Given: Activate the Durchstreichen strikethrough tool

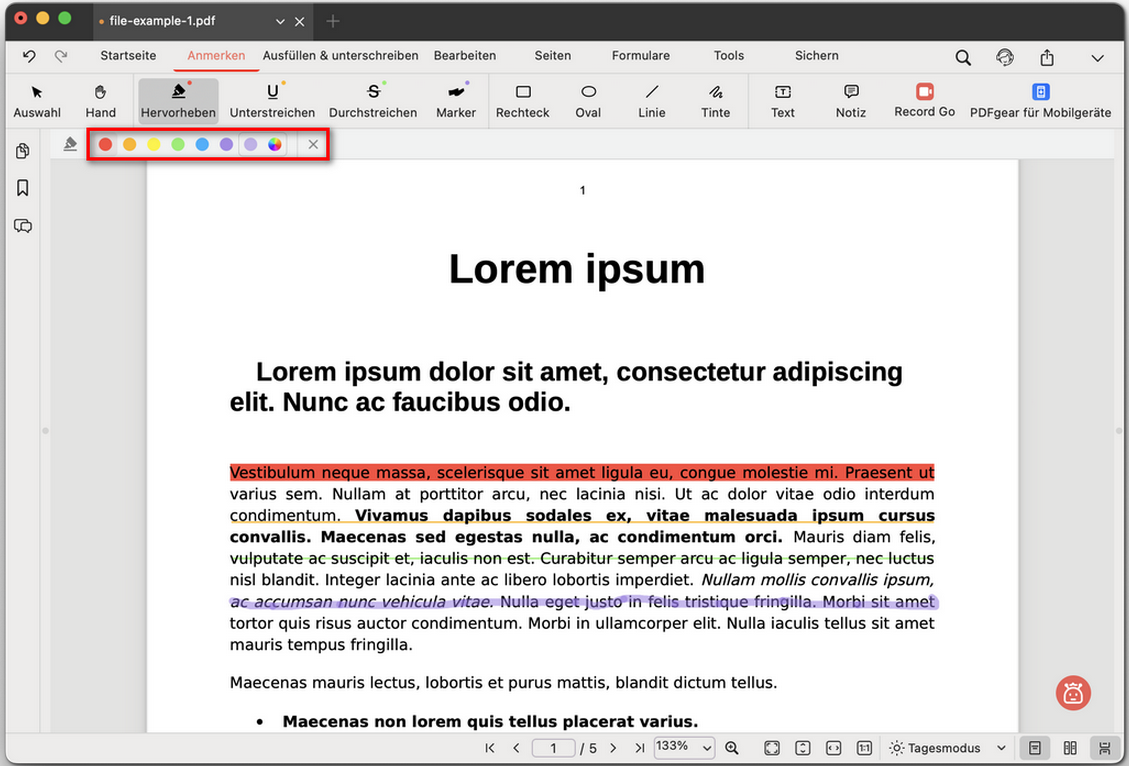Looking at the screenshot, I should 373,100.
